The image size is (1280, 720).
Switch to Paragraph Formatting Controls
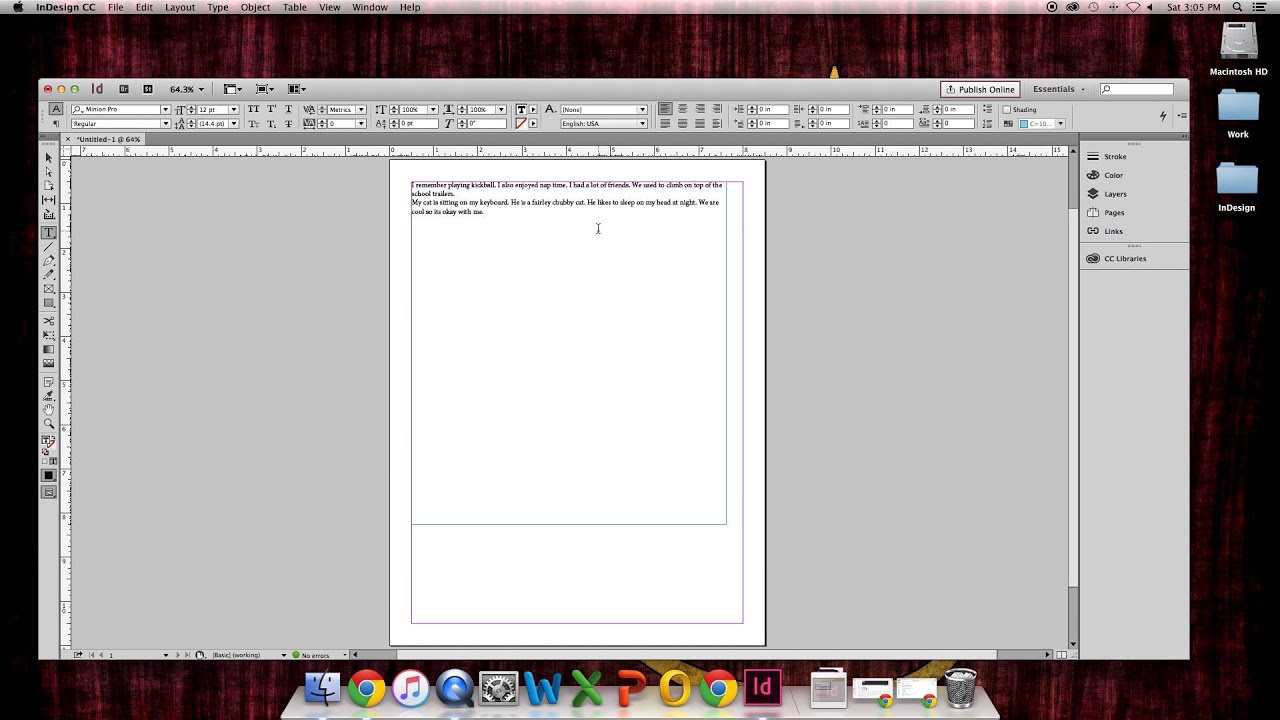tap(56, 123)
